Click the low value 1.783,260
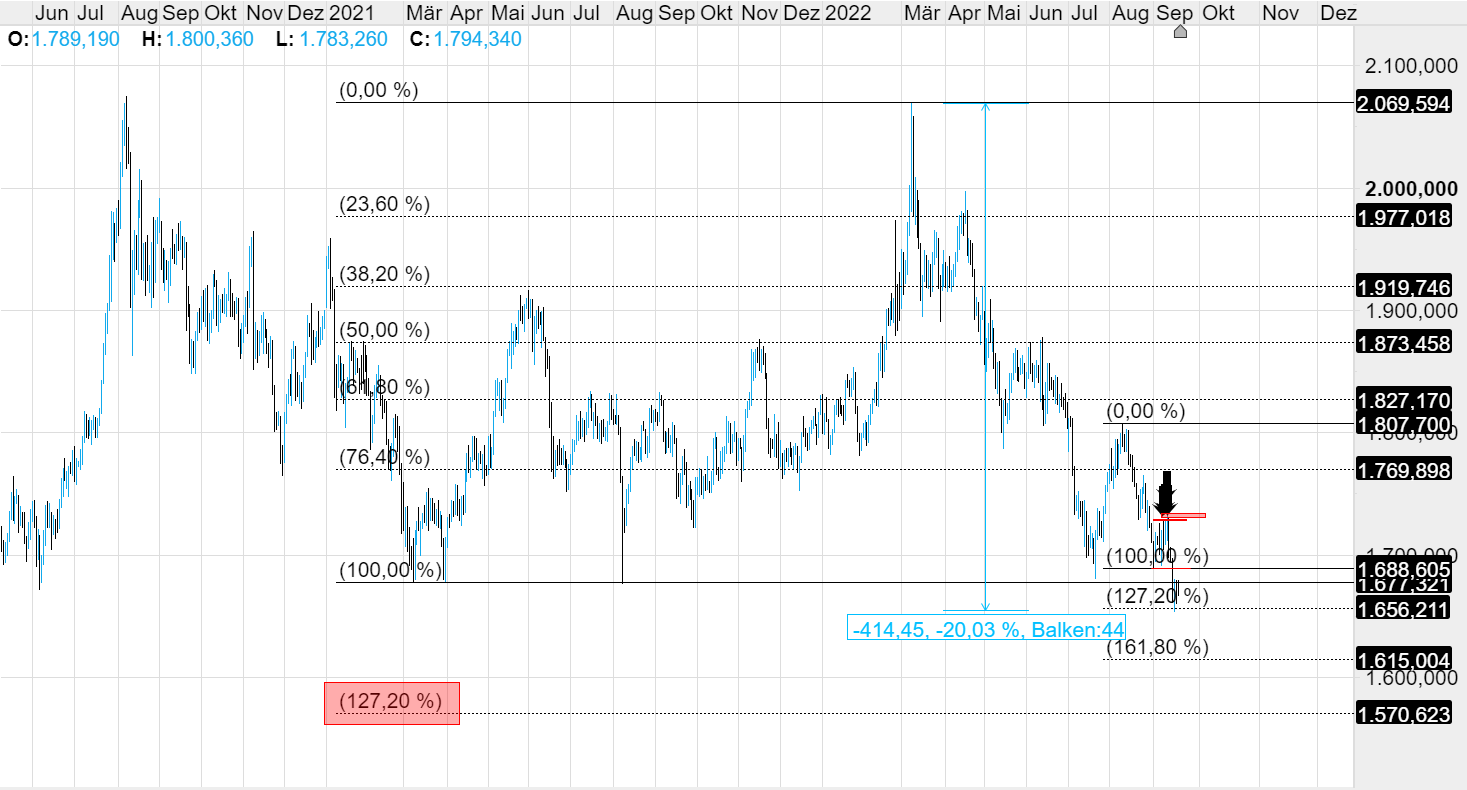Viewport: 1467px width, 790px height. pos(343,40)
